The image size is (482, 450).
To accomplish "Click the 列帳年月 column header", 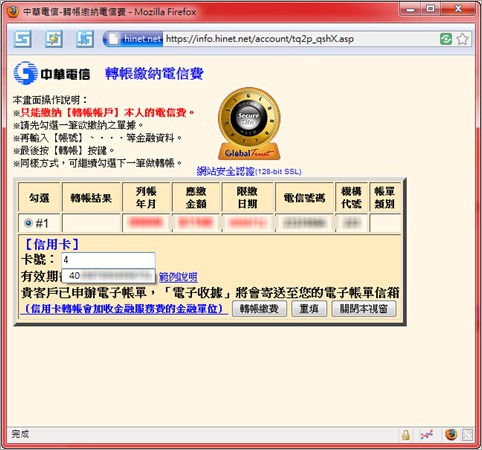I will pyautogui.click(x=146, y=197).
